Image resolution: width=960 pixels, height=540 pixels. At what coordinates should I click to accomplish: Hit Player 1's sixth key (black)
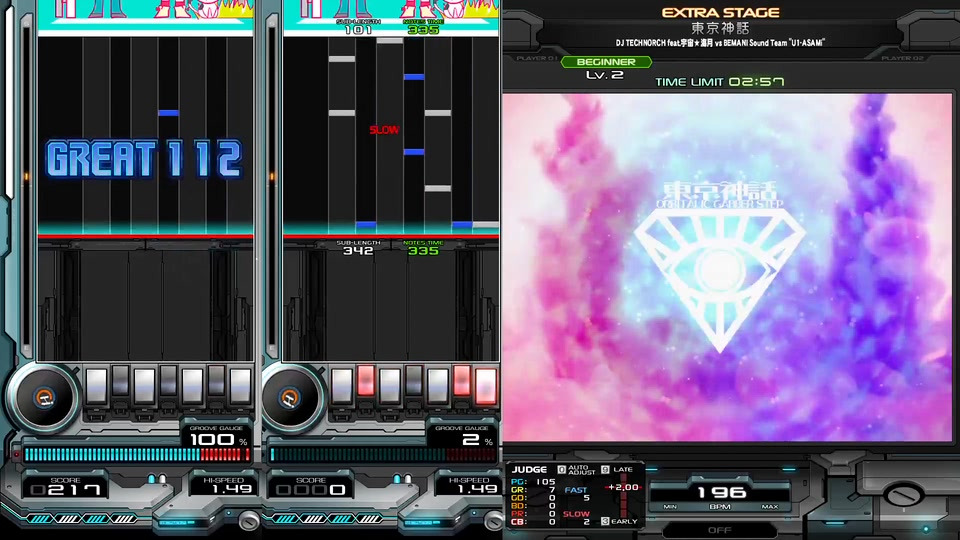[216, 381]
